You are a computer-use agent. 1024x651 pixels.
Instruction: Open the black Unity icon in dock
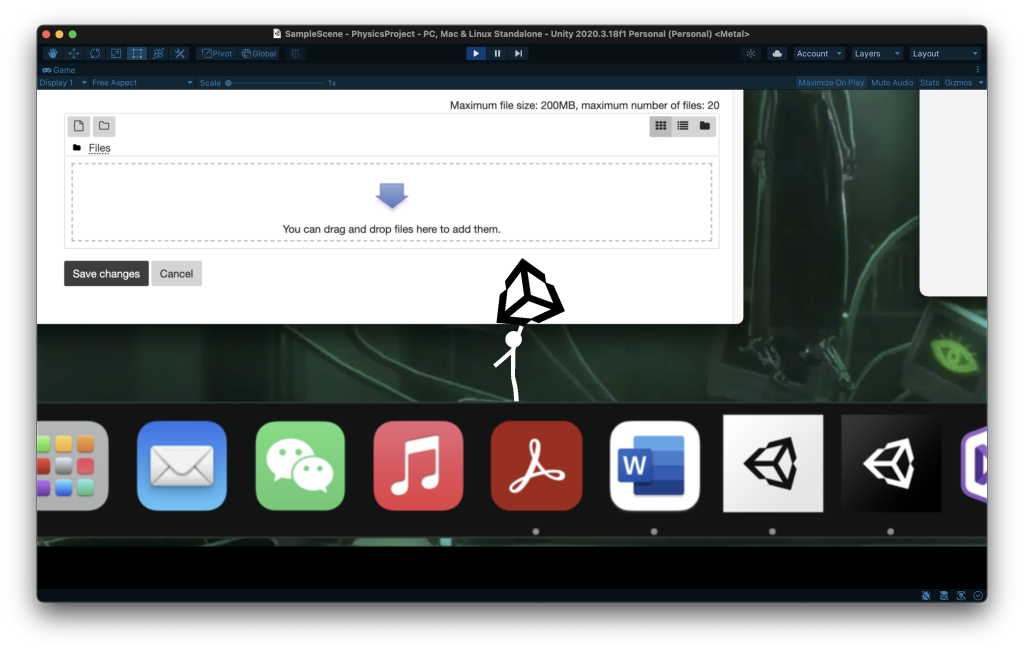891,464
